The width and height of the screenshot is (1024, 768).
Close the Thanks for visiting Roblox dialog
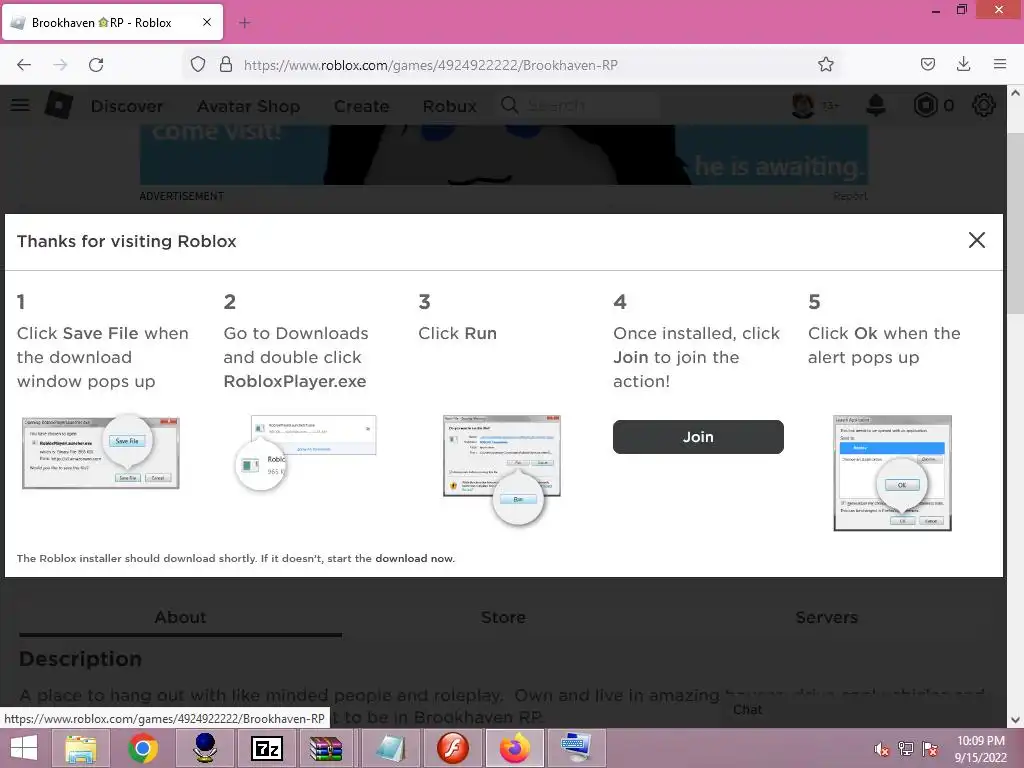click(x=976, y=240)
